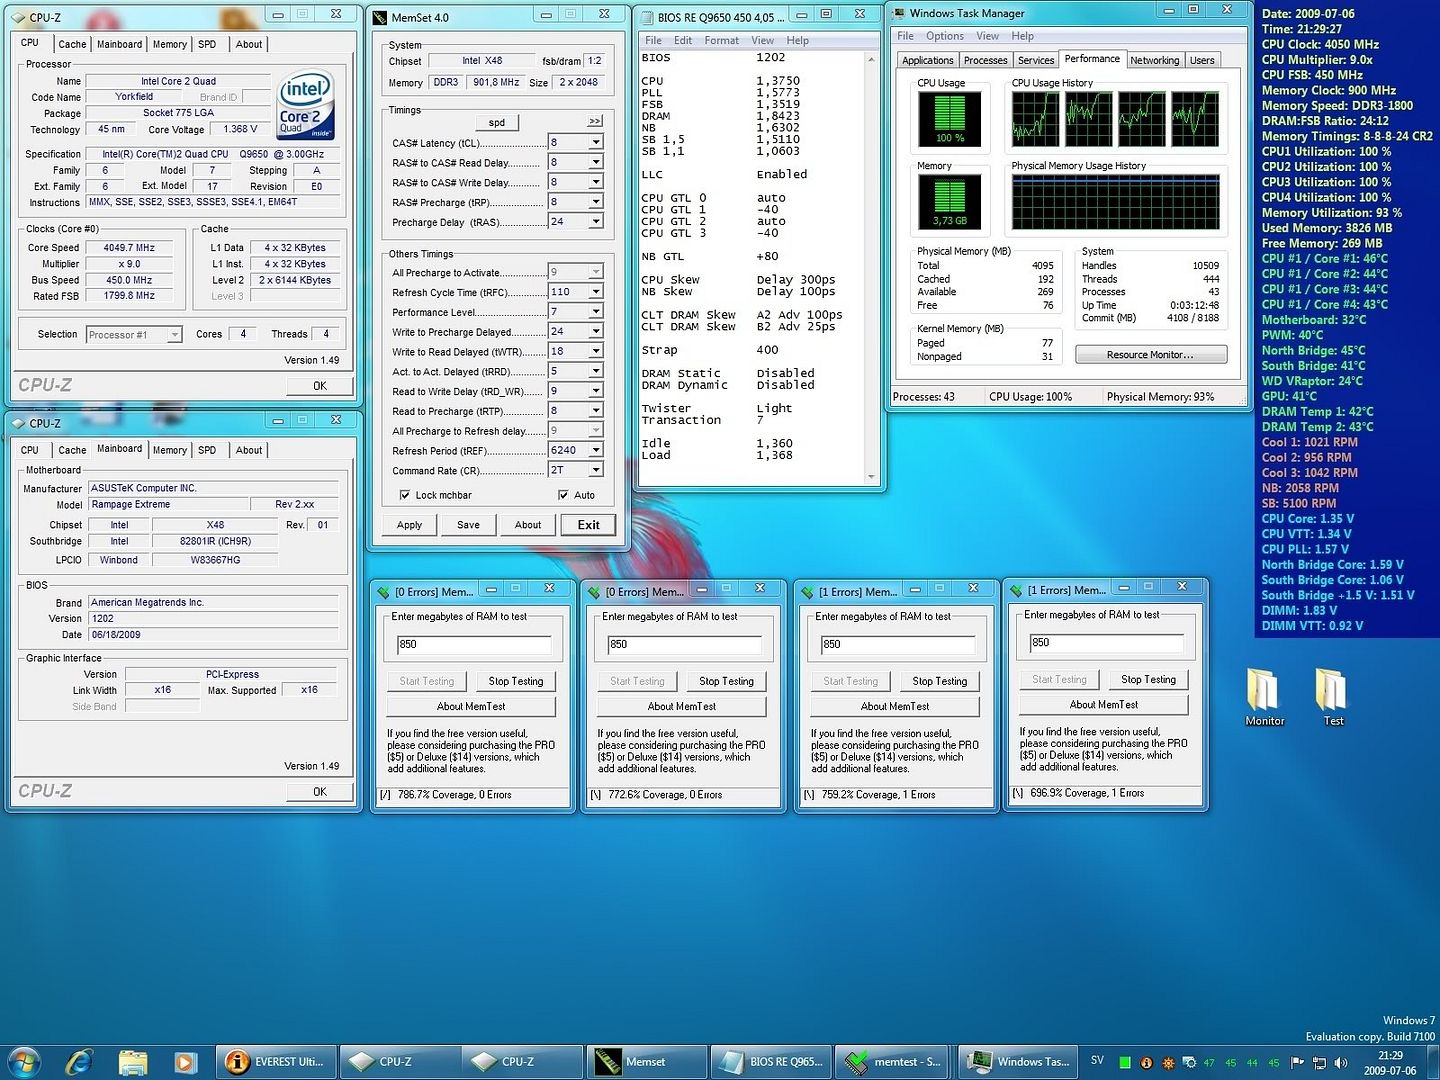Switch to Windows Task Manager taskbar button
The image size is (1440, 1080).
click(1017, 1061)
